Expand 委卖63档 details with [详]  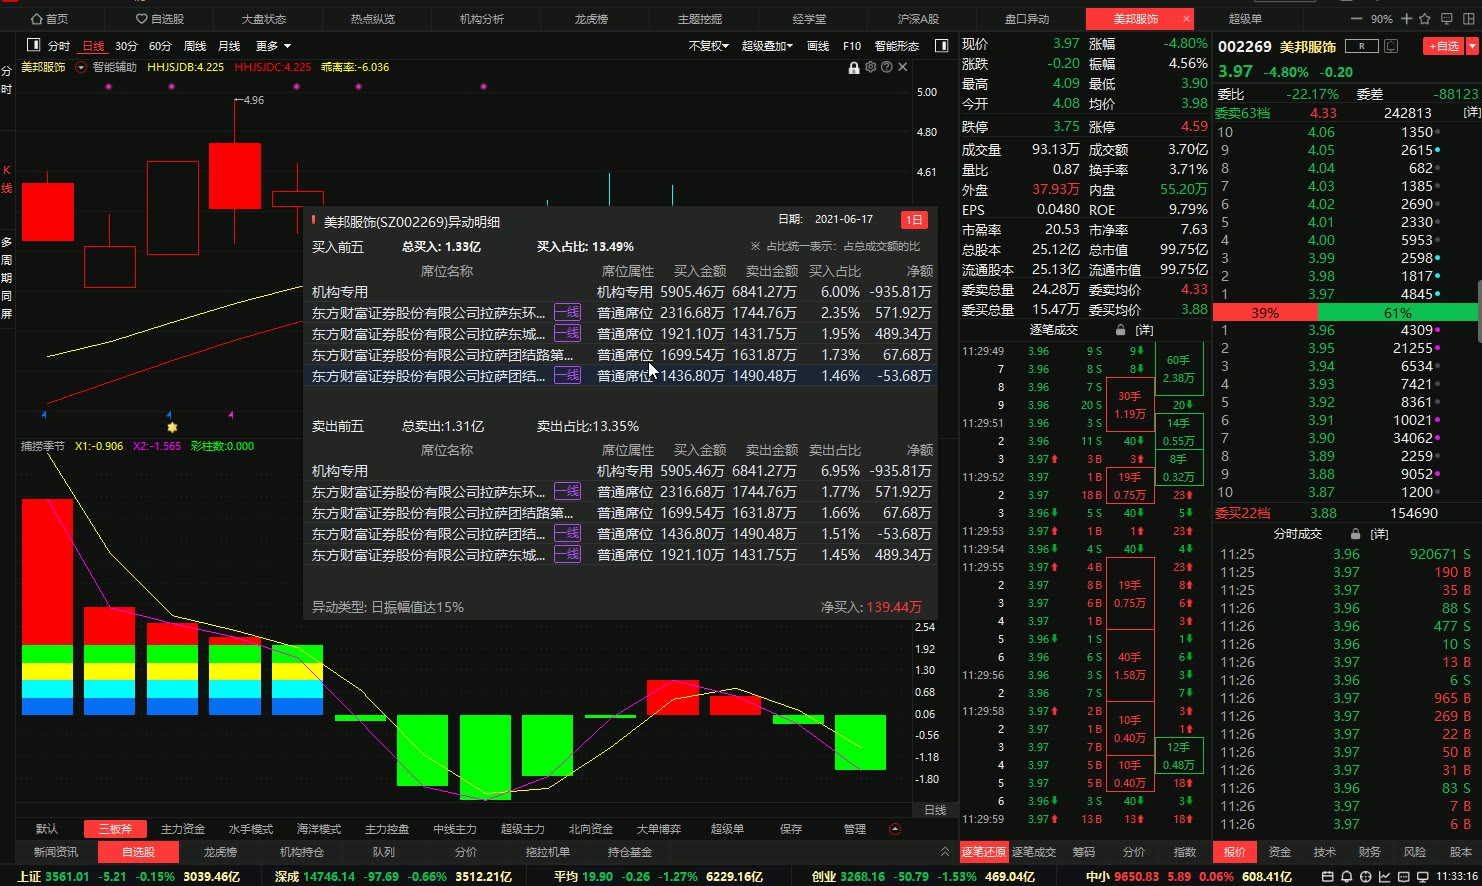pos(1472,113)
